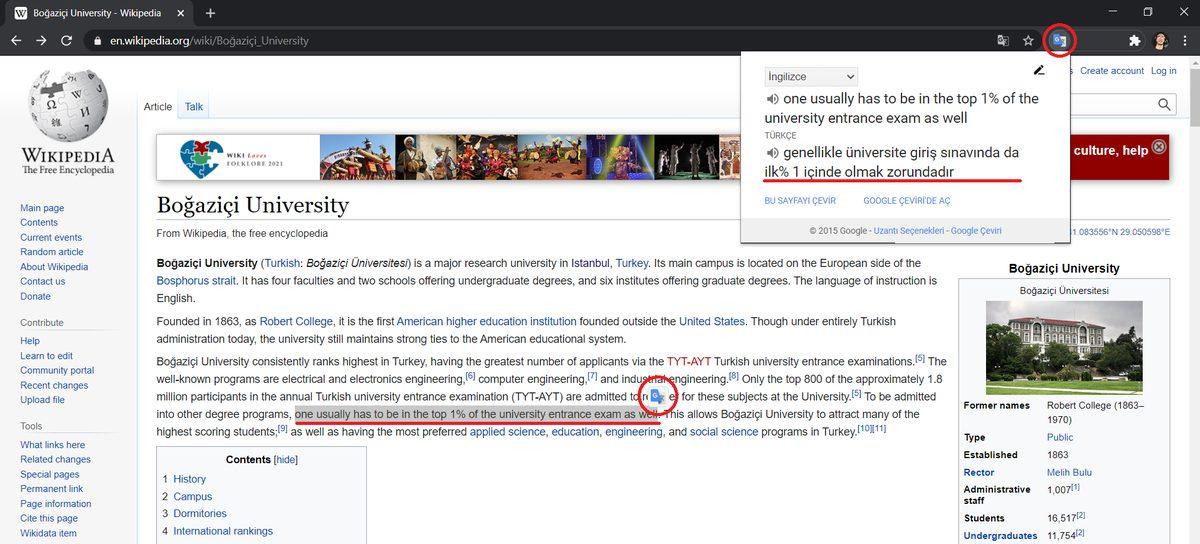Open About Wikipedia link
Screen dimensions: 1200x544
[54, 267]
